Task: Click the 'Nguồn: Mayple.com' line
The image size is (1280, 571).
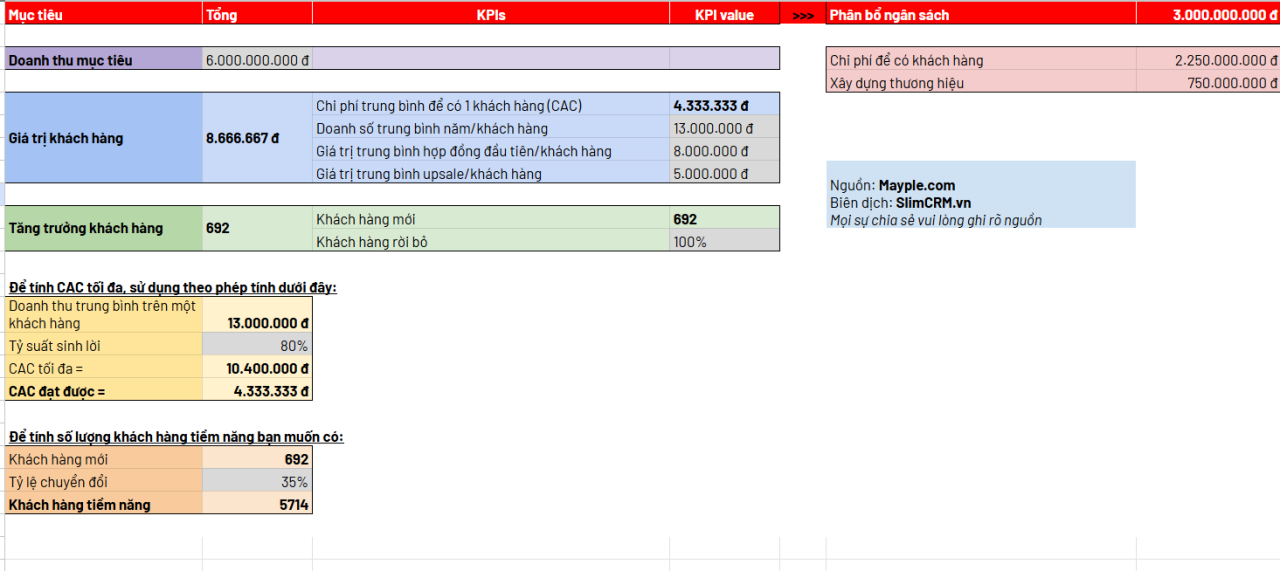Action: pyautogui.click(x=892, y=185)
